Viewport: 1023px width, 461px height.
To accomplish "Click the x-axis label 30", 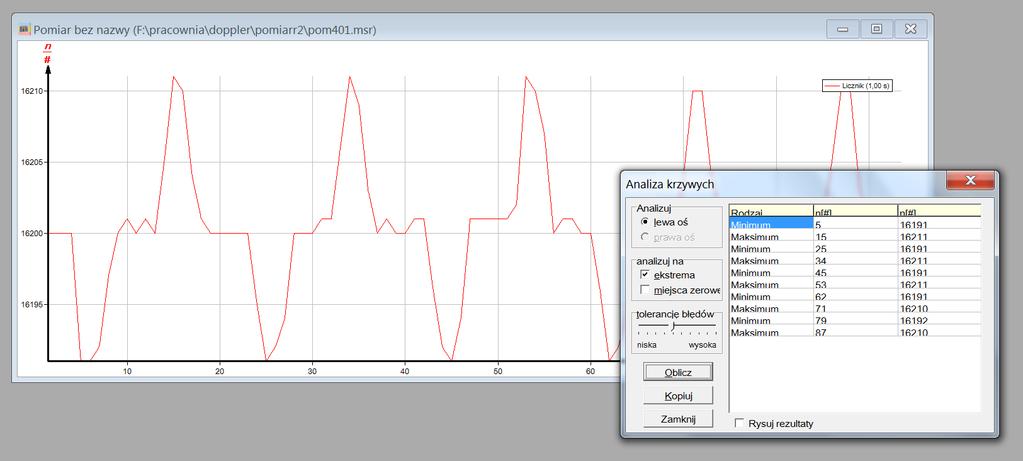I will 313,371.
